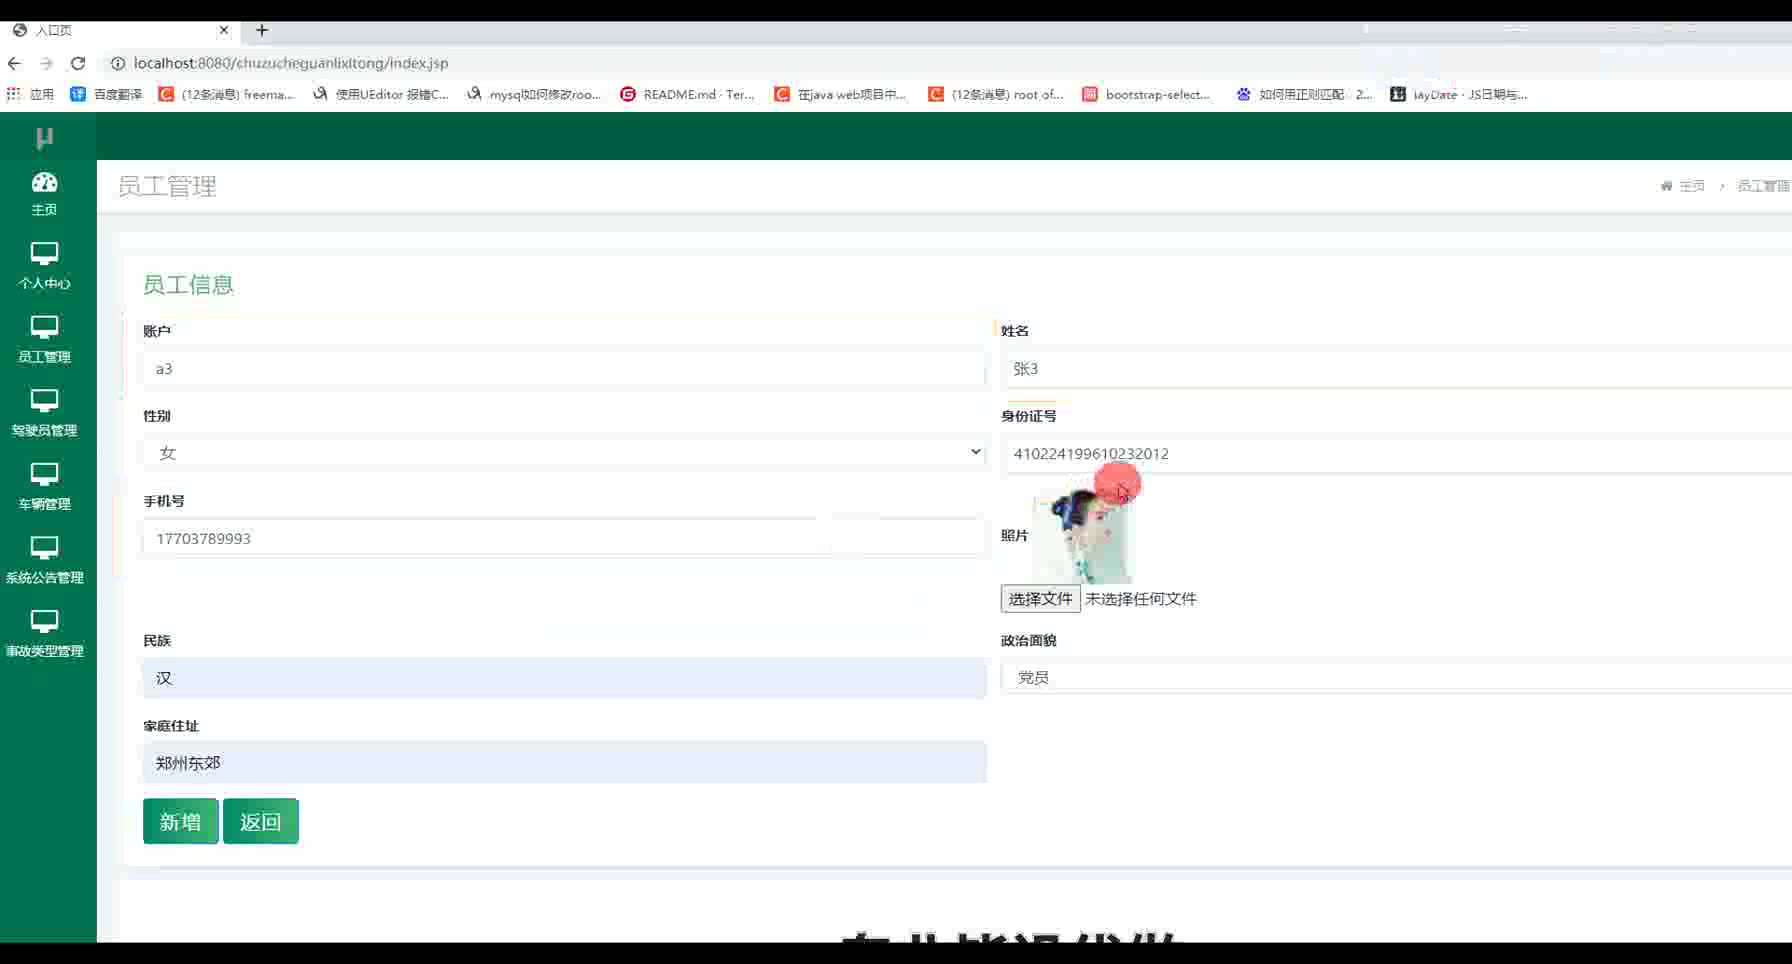
Task: Open 系统公告管理 in the sidebar
Action: click(x=44, y=560)
